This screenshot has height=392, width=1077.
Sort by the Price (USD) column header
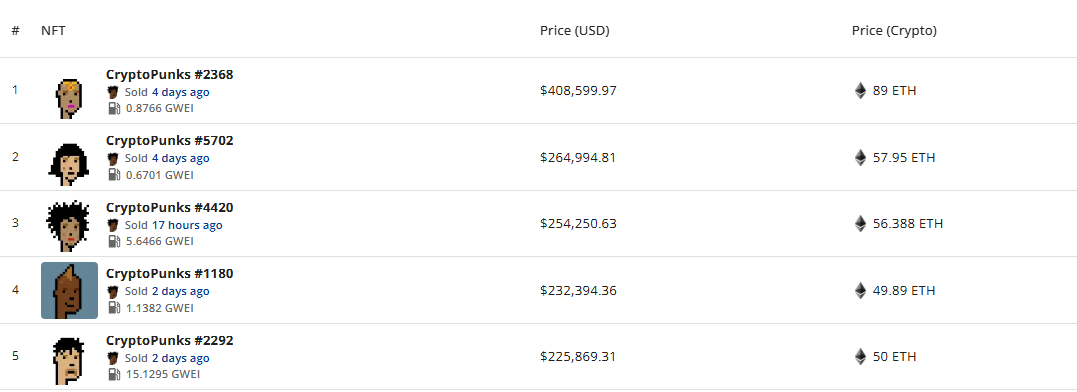[x=575, y=31]
